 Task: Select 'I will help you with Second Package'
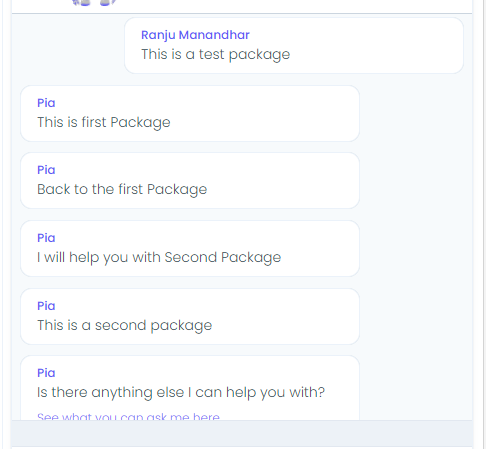pyautogui.click(x=159, y=257)
